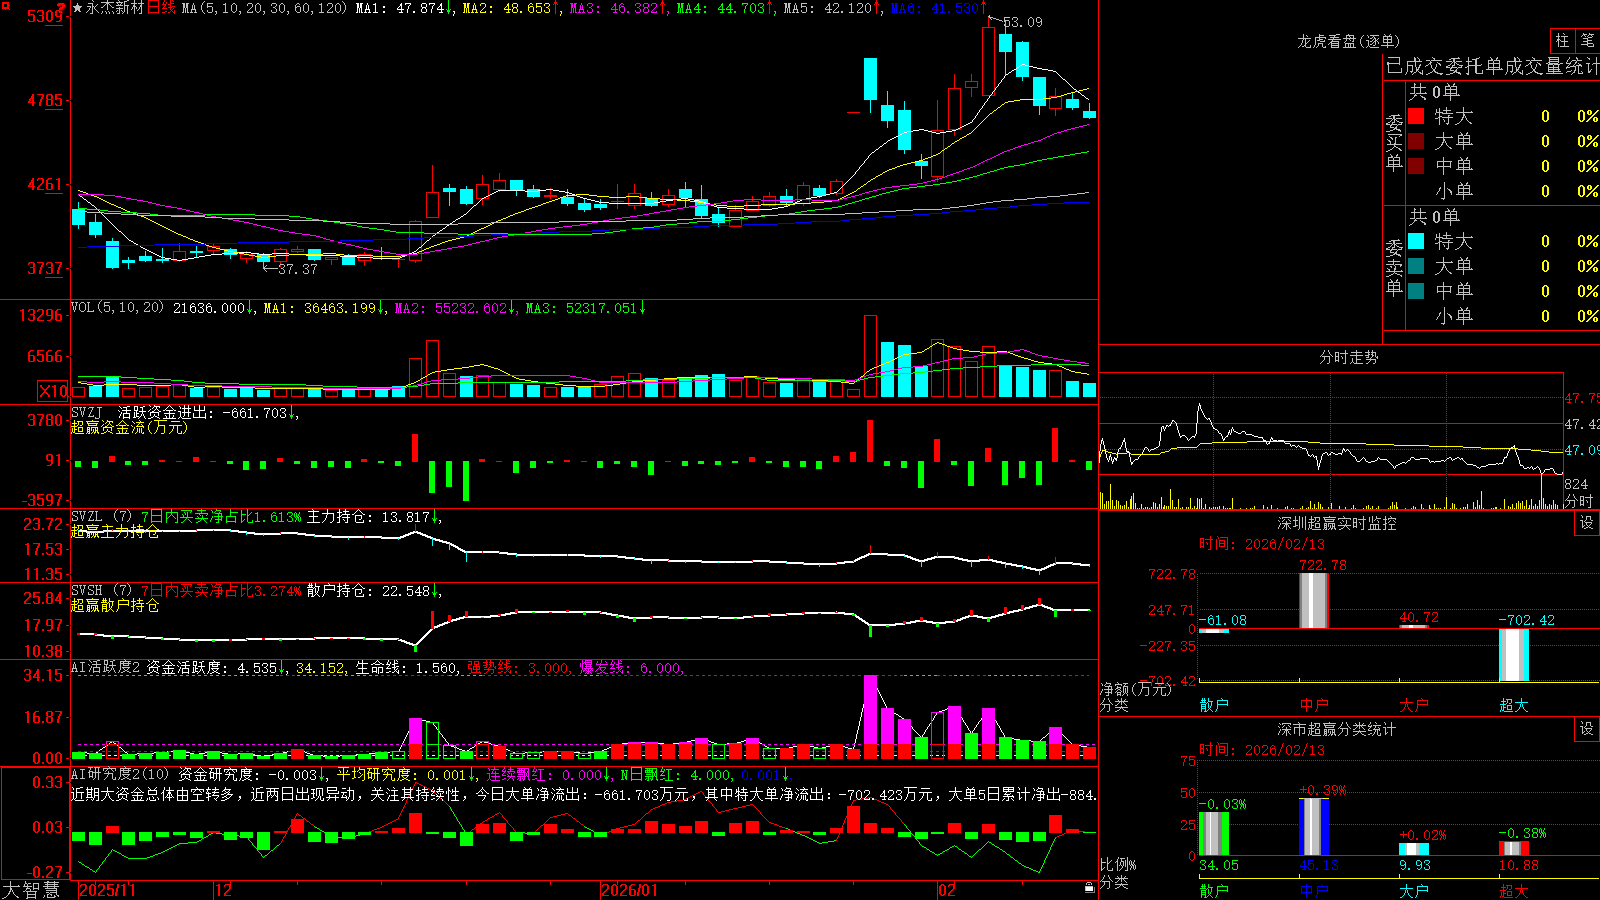Click the 大户 label in 分类统计 chart
Screen dimensions: 1600x900
(x=1414, y=890)
